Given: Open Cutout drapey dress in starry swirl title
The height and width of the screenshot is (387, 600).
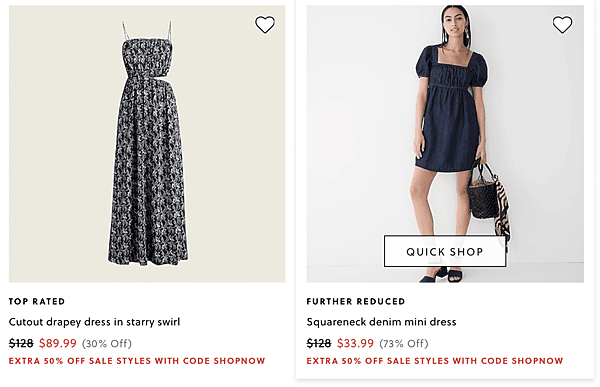Looking at the screenshot, I should click(94, 322).
